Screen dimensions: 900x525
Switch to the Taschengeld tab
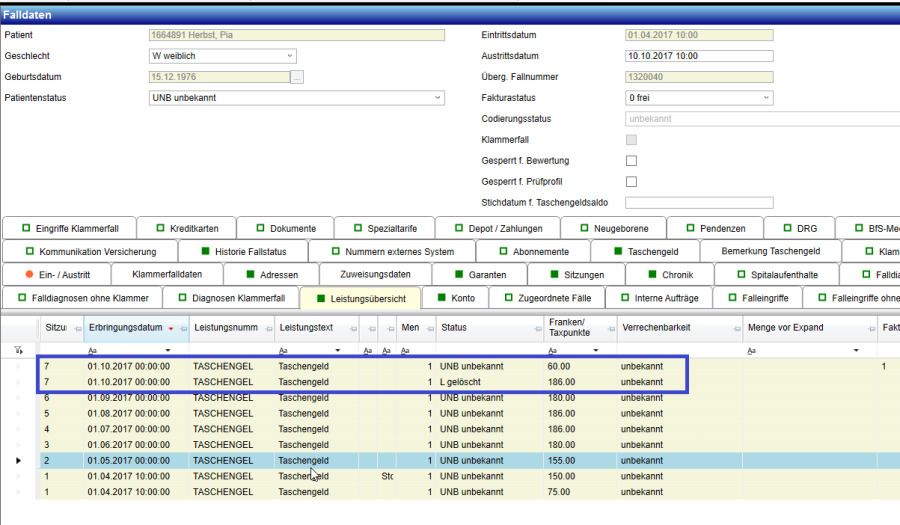(x=645, y=251)
